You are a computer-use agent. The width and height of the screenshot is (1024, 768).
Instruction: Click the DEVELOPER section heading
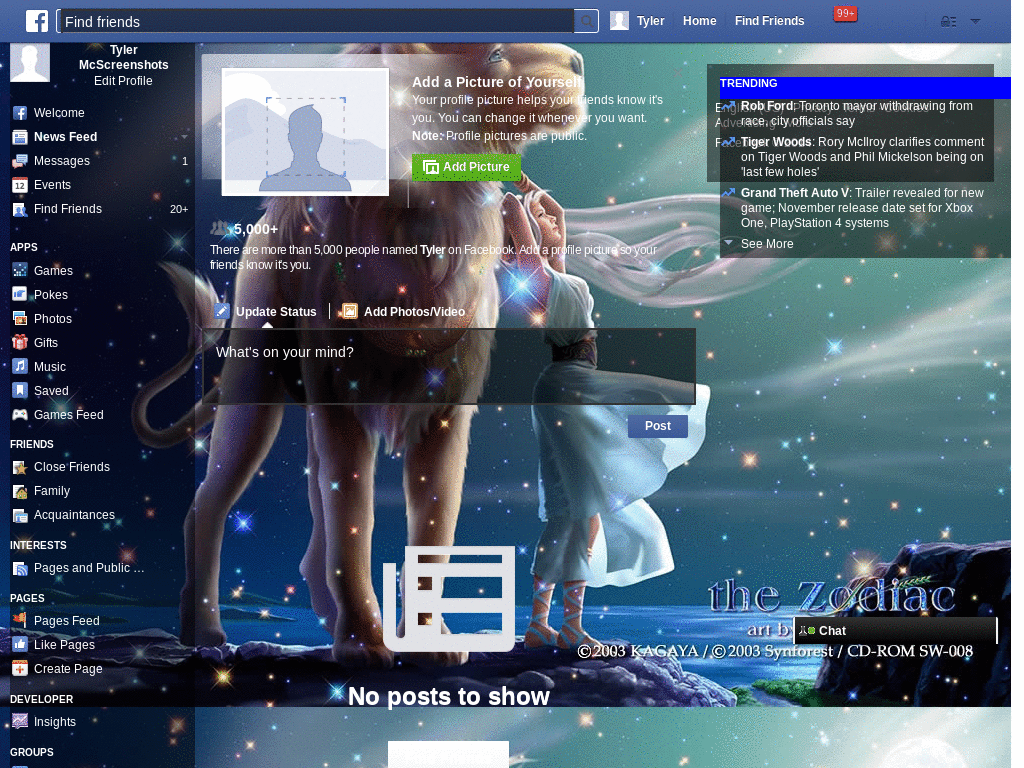coord(42,699)
